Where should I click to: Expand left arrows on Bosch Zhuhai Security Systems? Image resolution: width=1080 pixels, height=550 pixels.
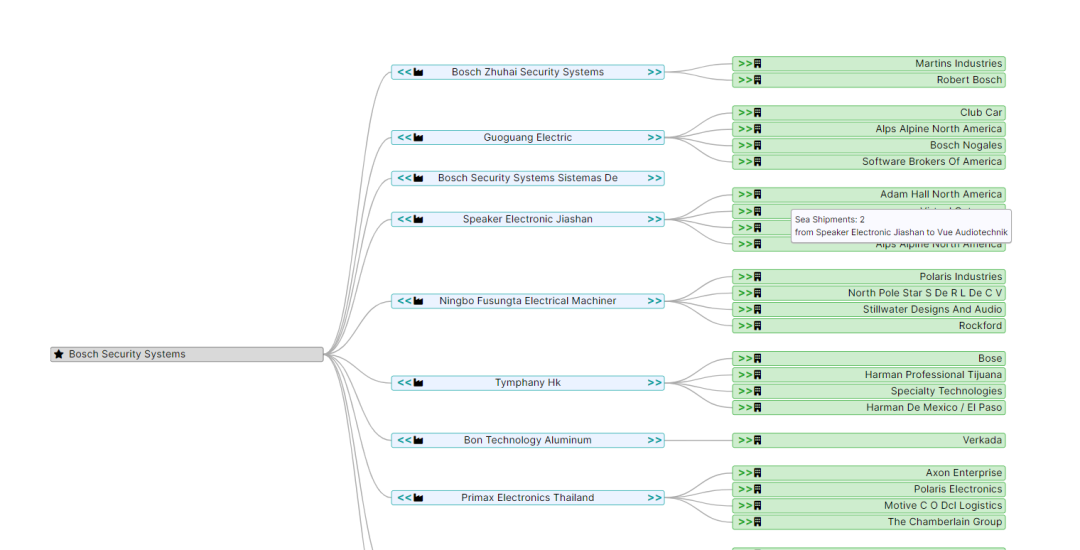click(x=404, y=72)
